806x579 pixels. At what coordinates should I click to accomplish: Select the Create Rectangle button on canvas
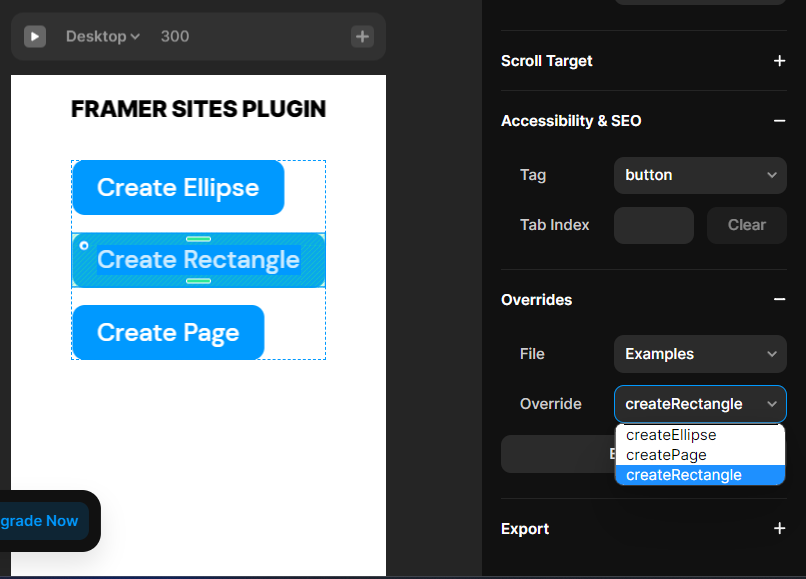[198, 260]
